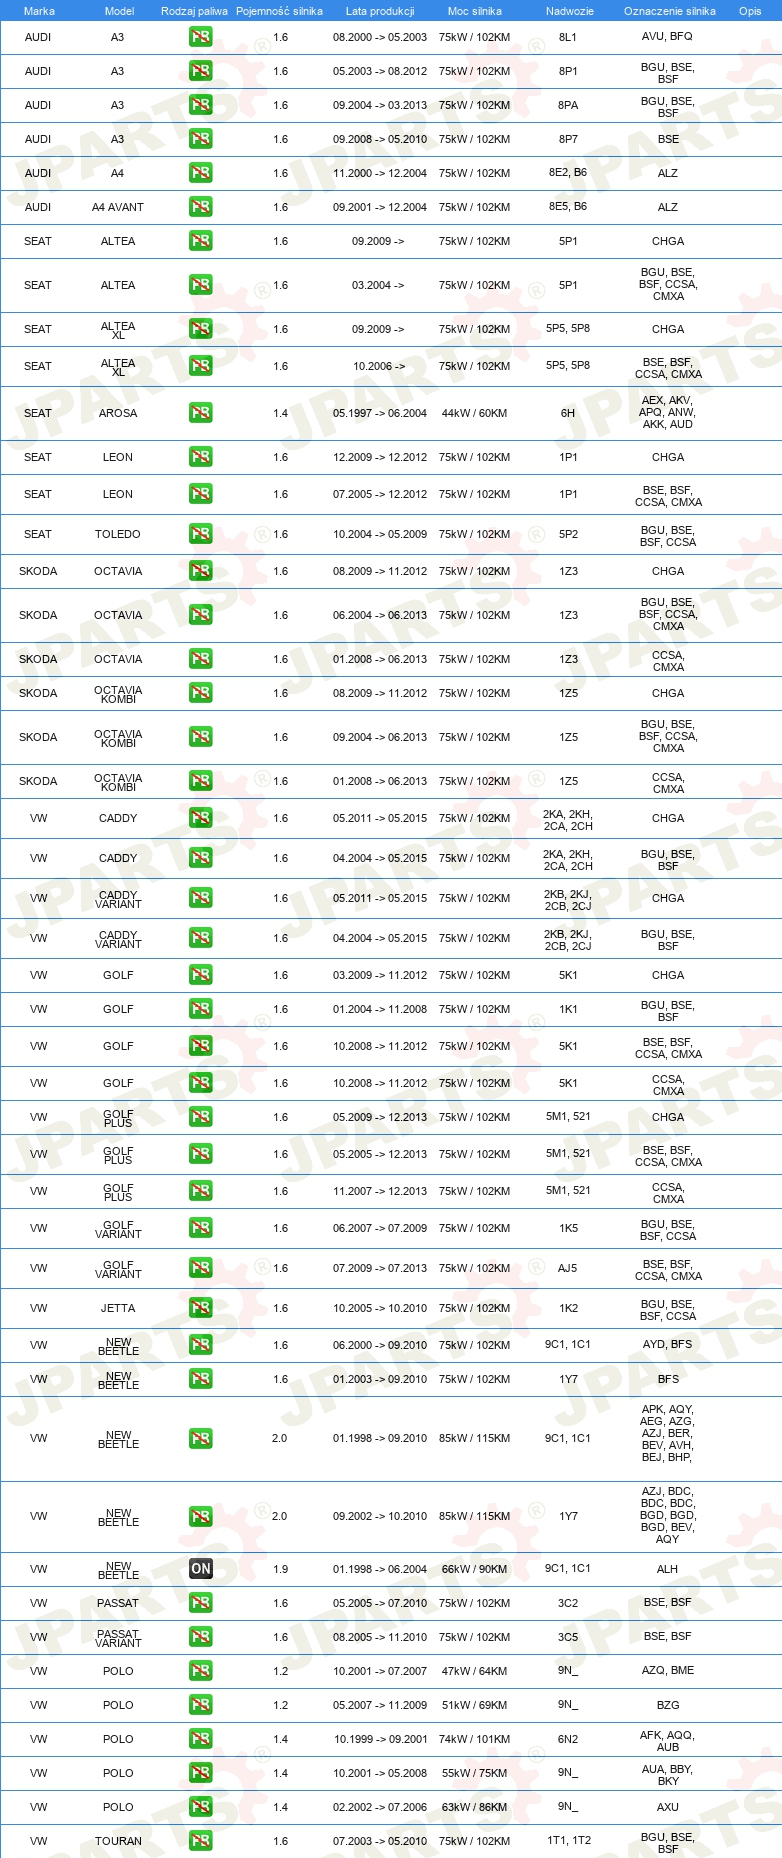The height and width of the screenshot is (1858, 782).
Task: Click the fuel icon in the GOLF VARIANT AJ5 row
Action: (x=200, y=1268)
